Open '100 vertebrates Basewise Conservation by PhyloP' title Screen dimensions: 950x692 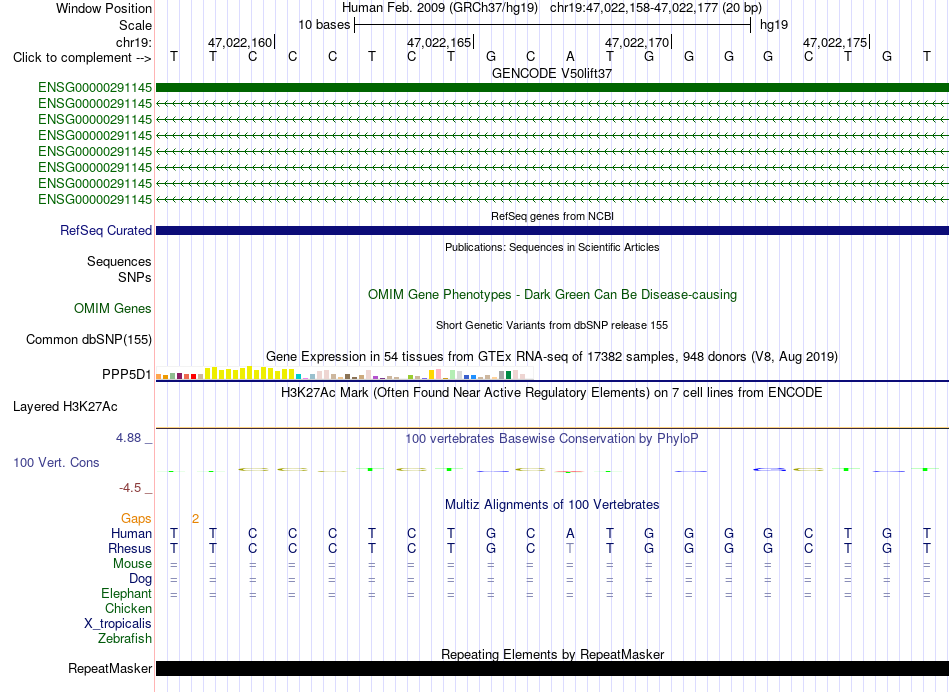(x=552, y=439)
